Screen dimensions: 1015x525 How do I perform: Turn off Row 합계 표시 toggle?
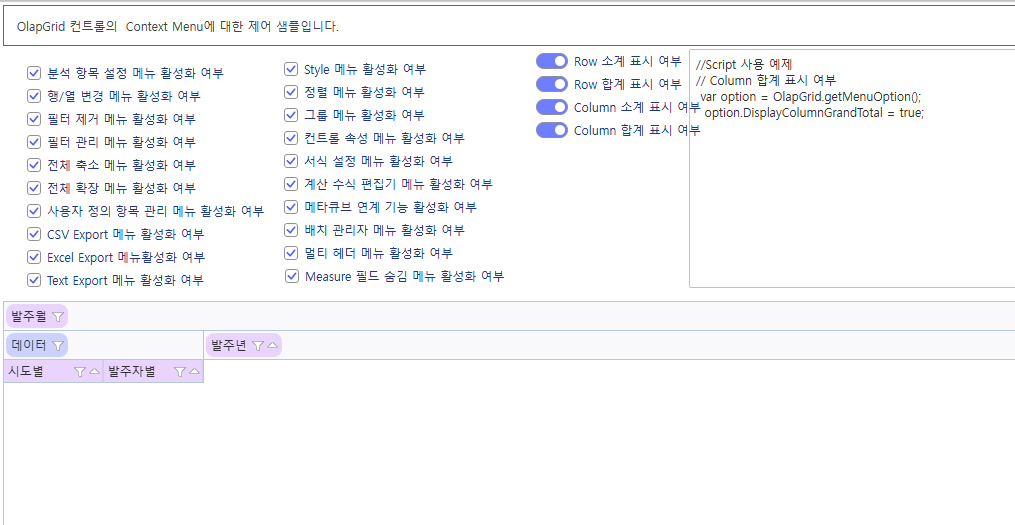click(552, 84)
